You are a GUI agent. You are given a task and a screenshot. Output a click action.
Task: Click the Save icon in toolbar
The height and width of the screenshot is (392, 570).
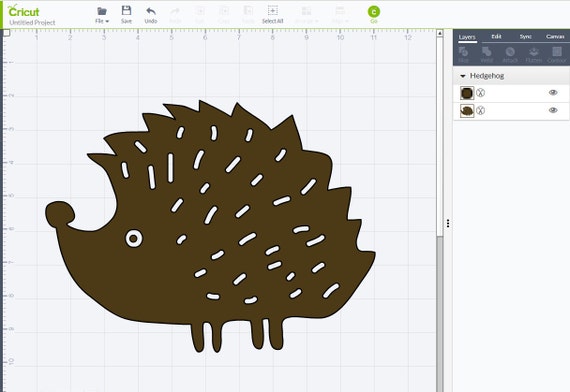click(x=126, y=11)
